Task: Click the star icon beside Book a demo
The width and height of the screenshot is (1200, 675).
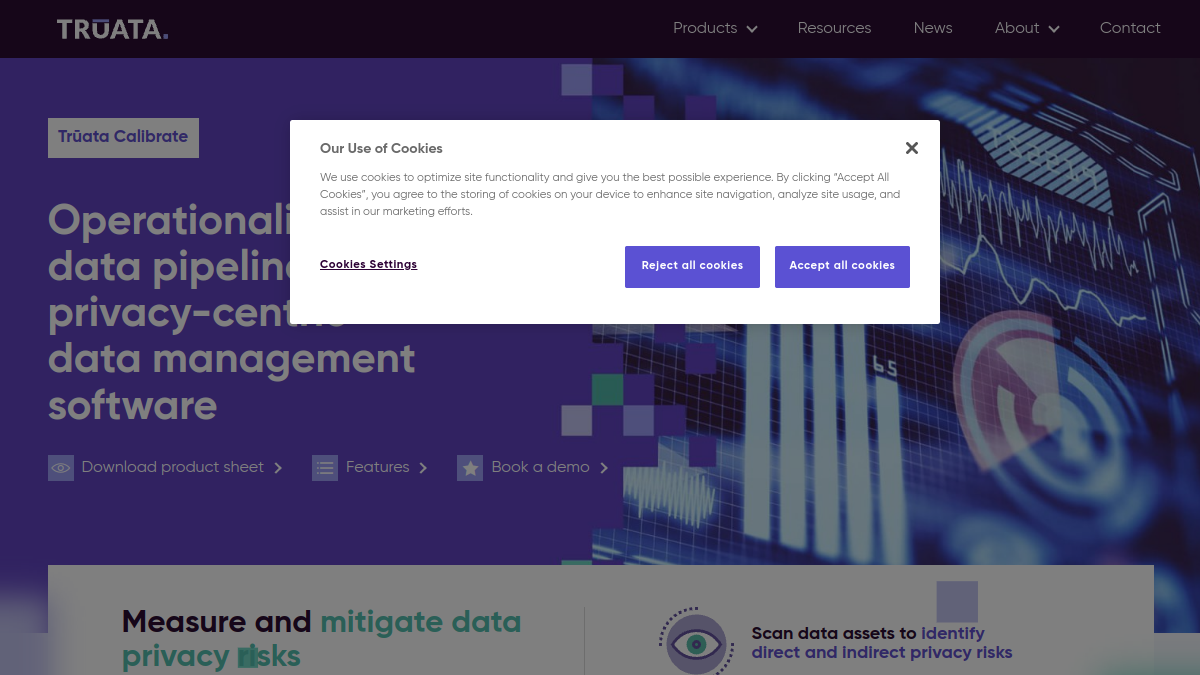Action: tap(470, 468)
